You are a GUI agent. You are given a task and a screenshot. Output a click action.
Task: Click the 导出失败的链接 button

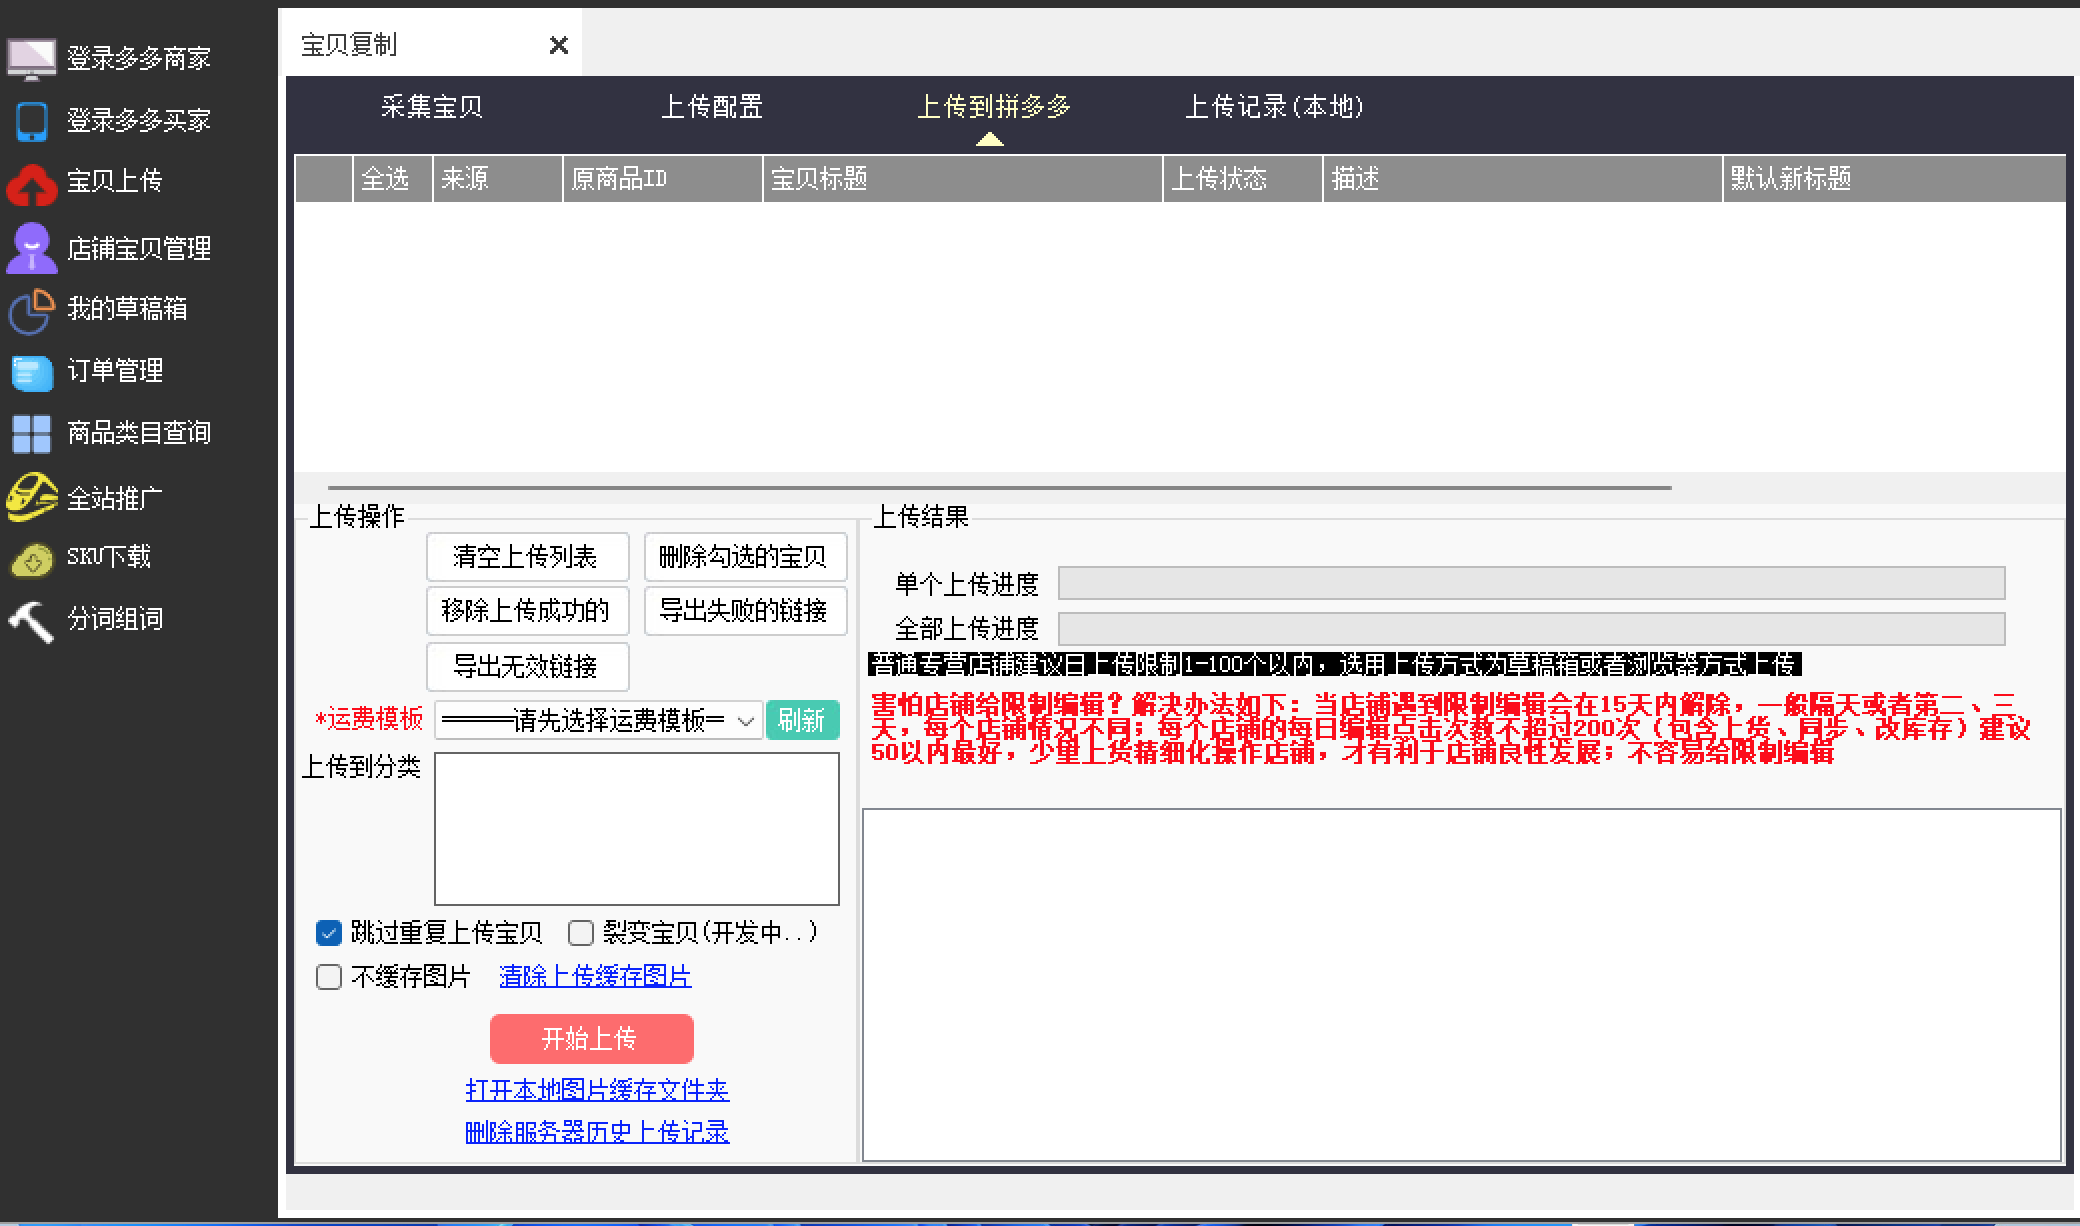[x=745, y=611]
